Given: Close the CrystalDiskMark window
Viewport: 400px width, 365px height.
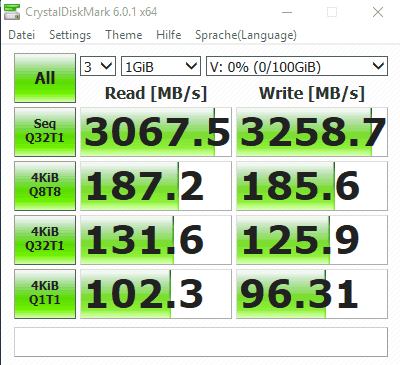Looking at the screenshot, I should tap(378, 12).
